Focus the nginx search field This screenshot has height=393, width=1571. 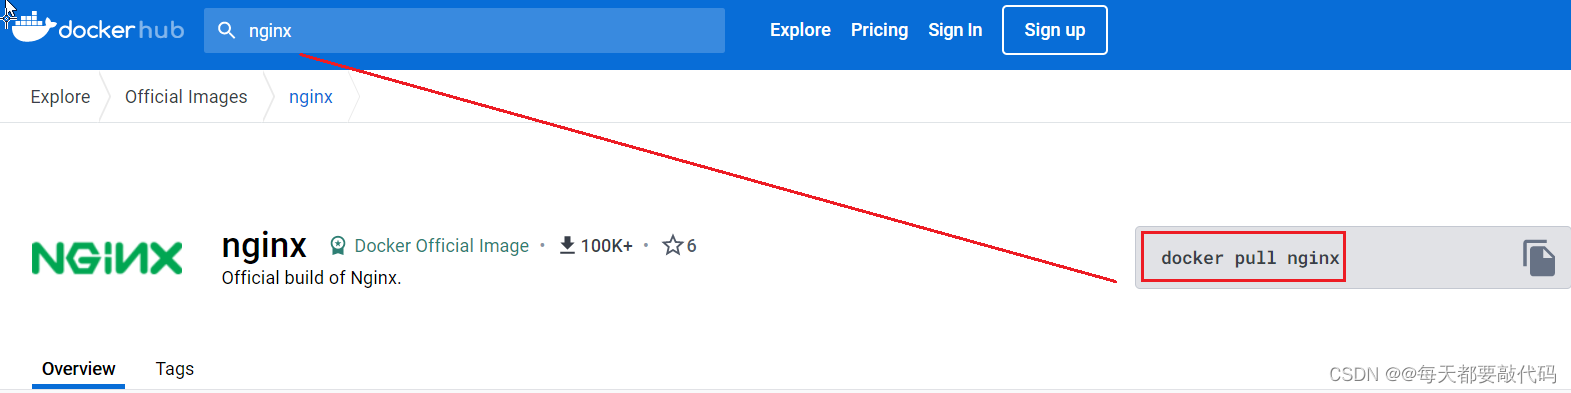tap(464, 30)
